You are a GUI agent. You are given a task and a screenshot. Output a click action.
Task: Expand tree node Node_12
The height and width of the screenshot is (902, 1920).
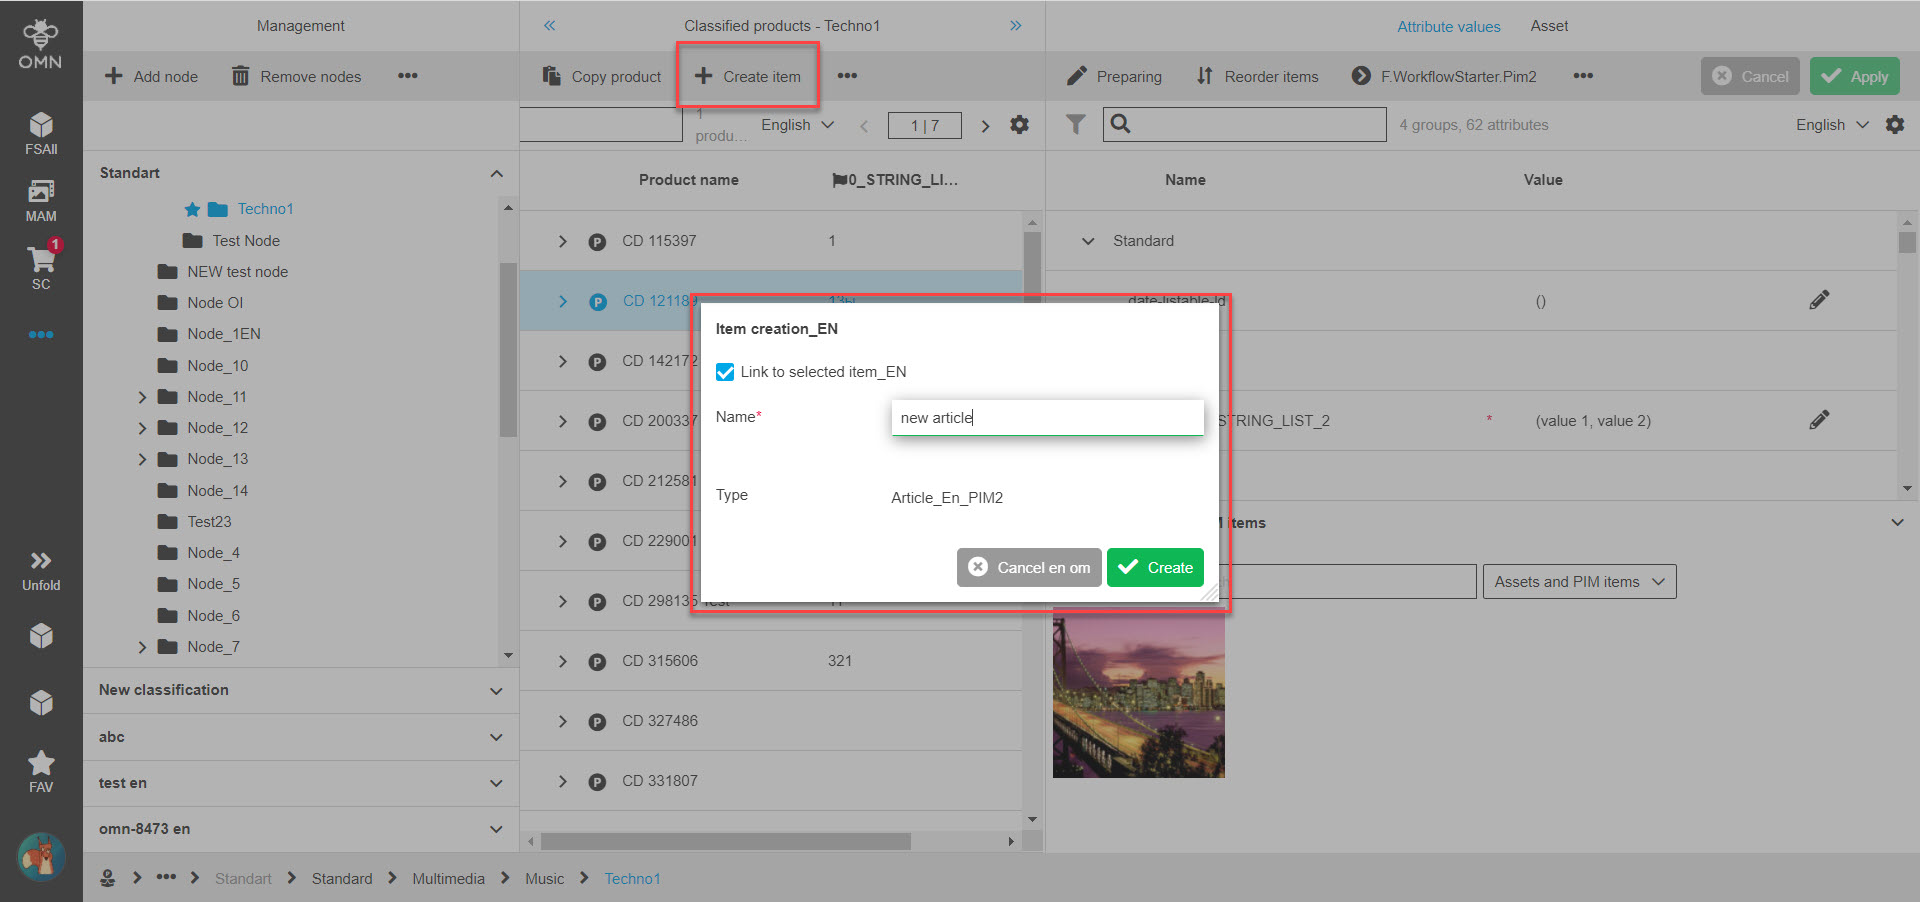click(143, 427)
